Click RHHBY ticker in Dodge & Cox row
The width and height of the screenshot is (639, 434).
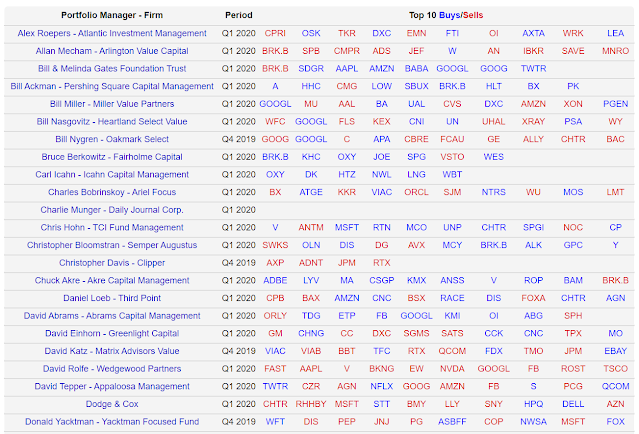click(311, 404)
